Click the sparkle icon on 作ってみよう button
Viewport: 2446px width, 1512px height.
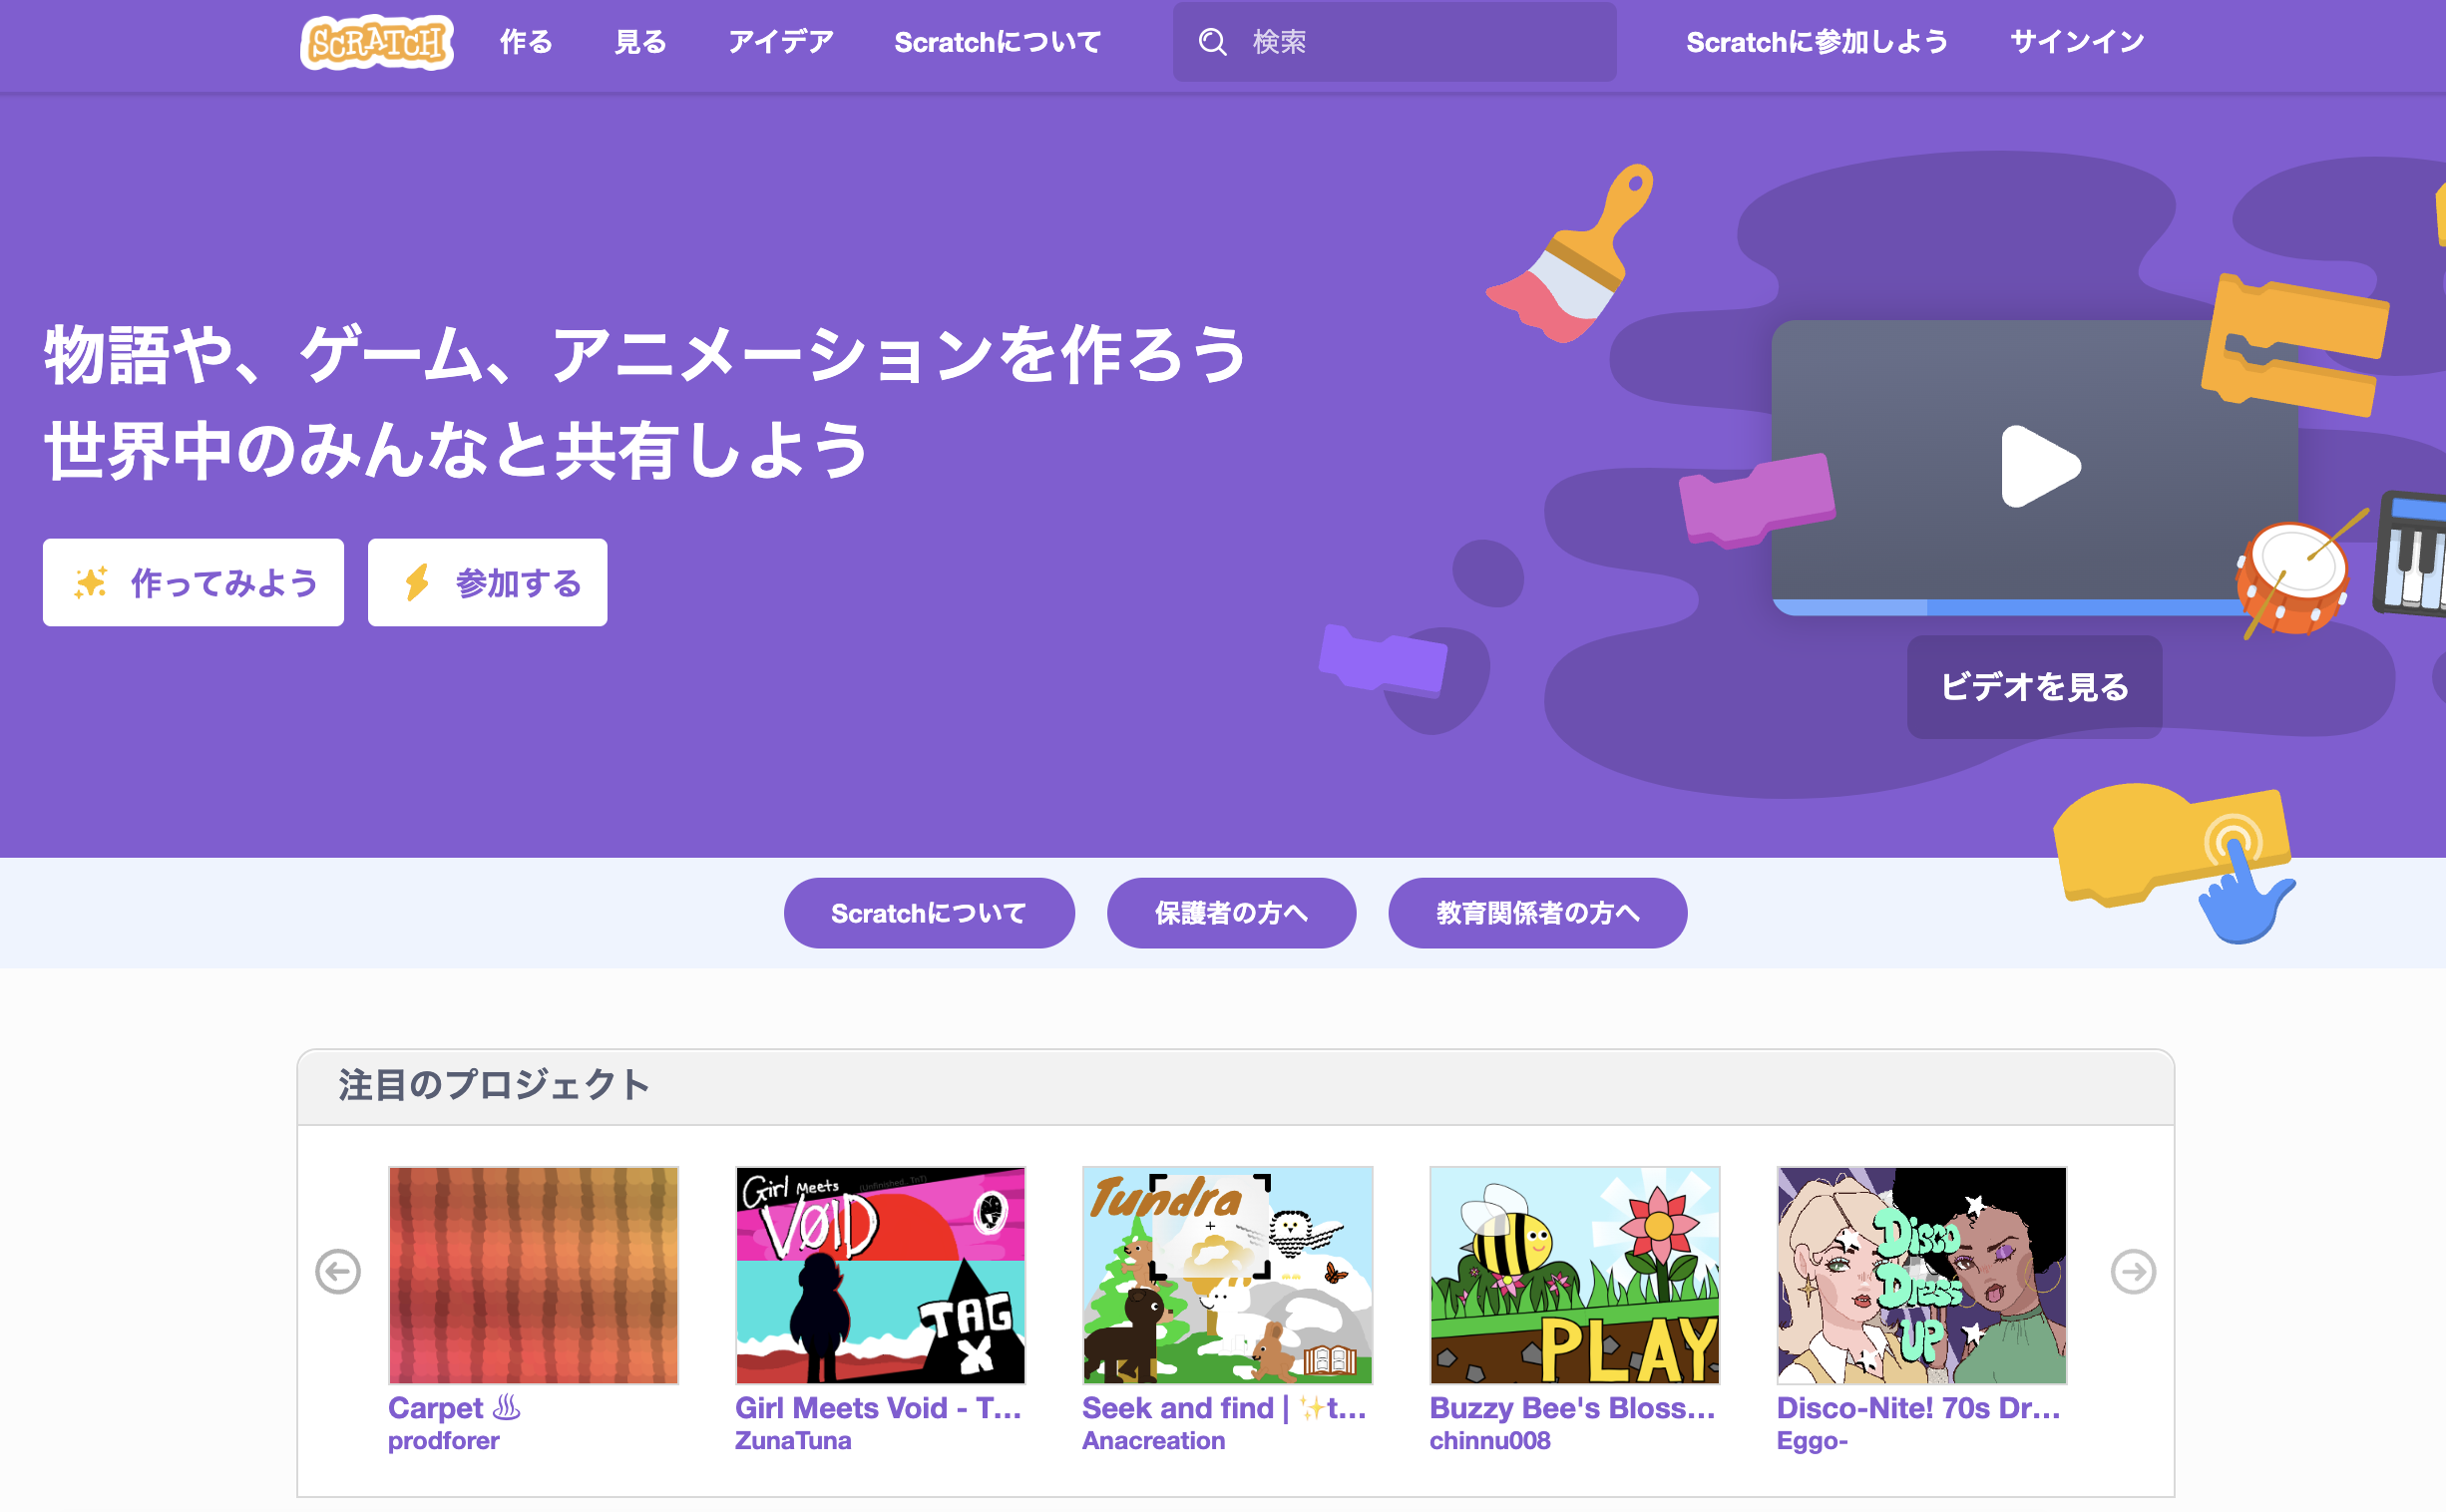click(91, 582)
